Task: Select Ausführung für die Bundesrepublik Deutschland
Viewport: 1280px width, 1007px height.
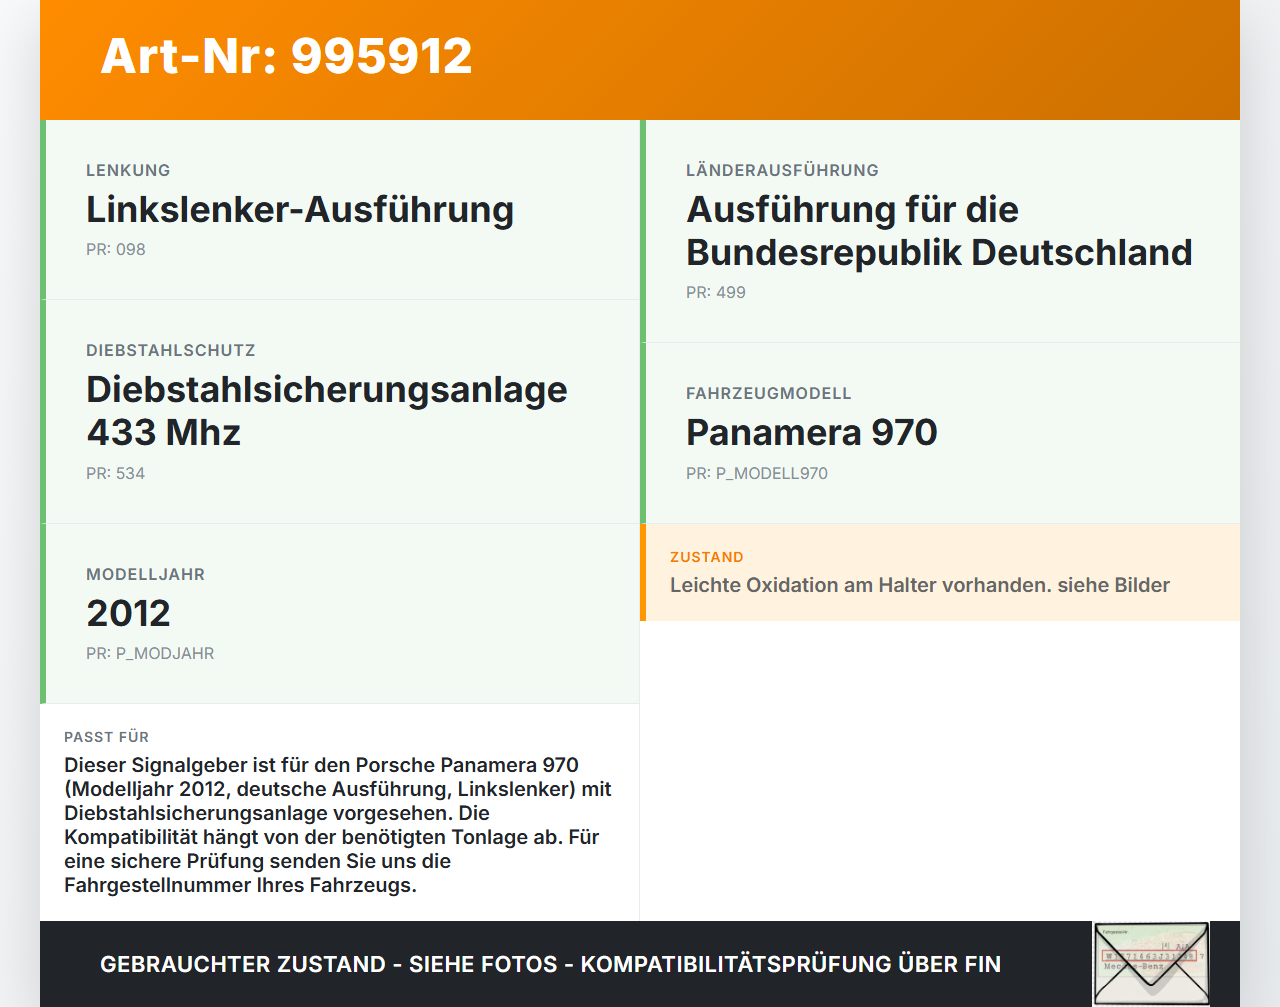Action: tap(939, 231)
